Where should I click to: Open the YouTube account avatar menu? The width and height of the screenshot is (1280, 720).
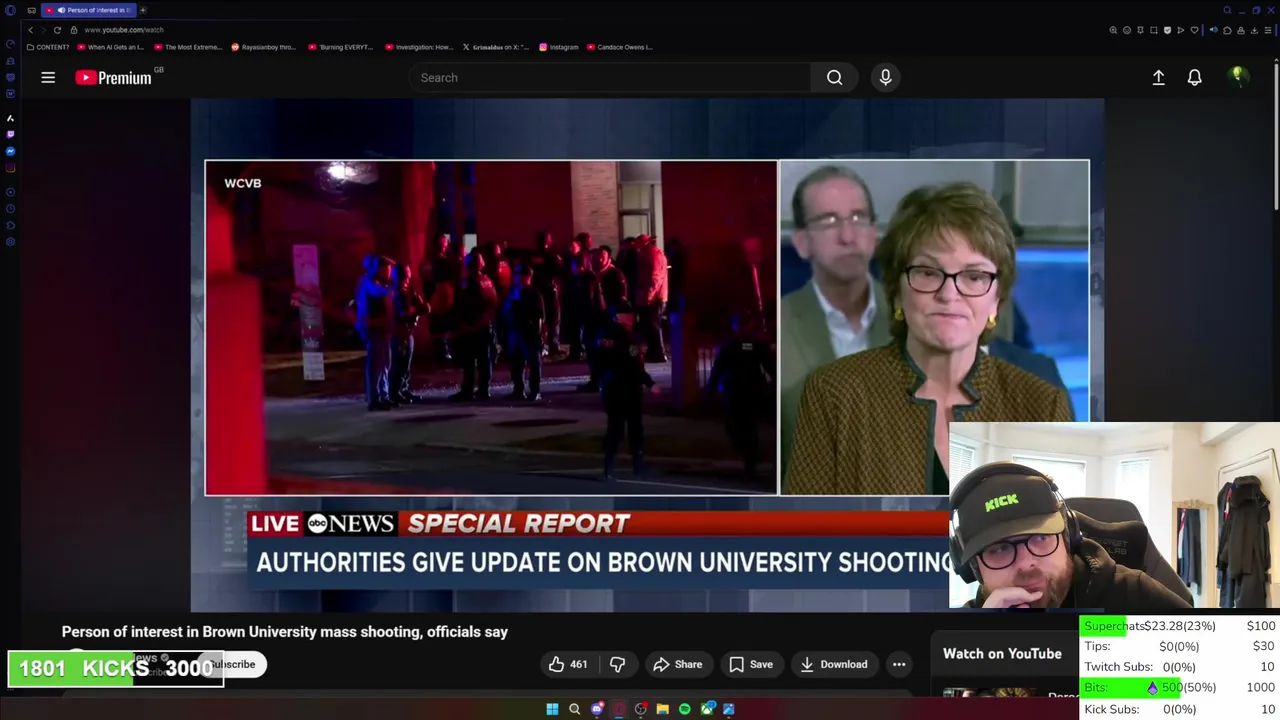(x=1238, y=77)
